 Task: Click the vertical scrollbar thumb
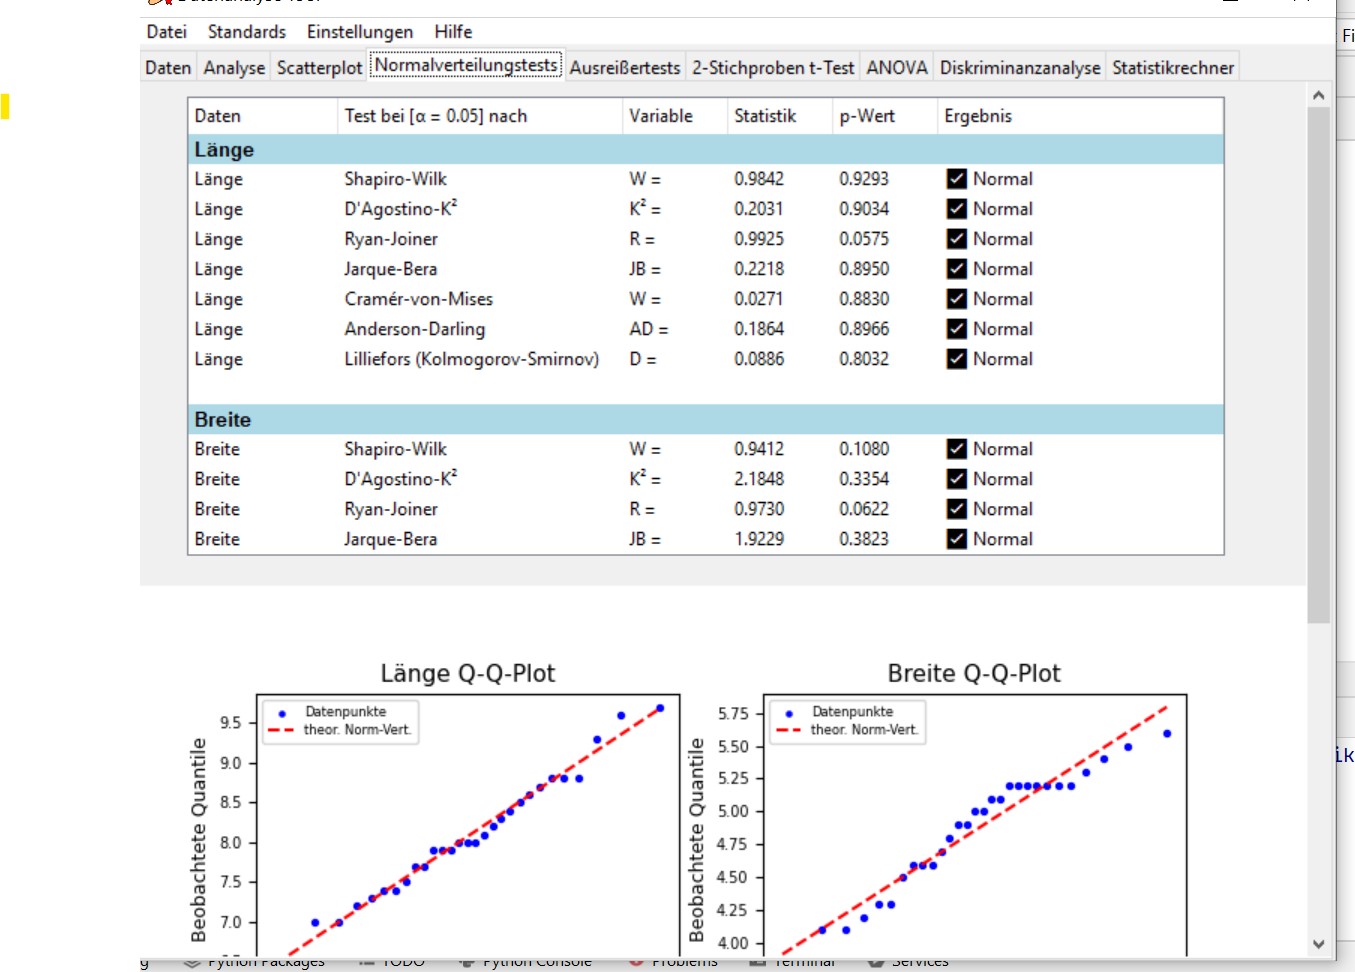pyautogui.click(x=1318, y=365)
